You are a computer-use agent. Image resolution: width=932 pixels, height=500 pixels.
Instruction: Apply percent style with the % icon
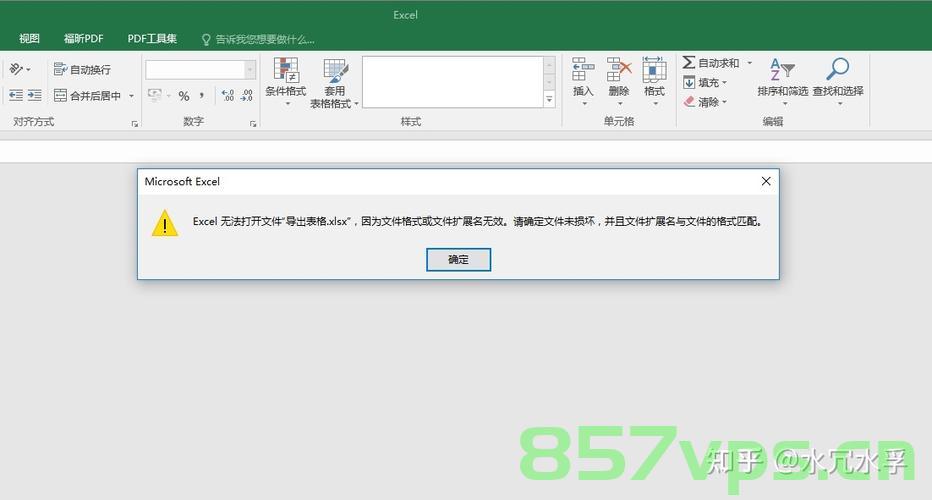[x=184, y=96]
